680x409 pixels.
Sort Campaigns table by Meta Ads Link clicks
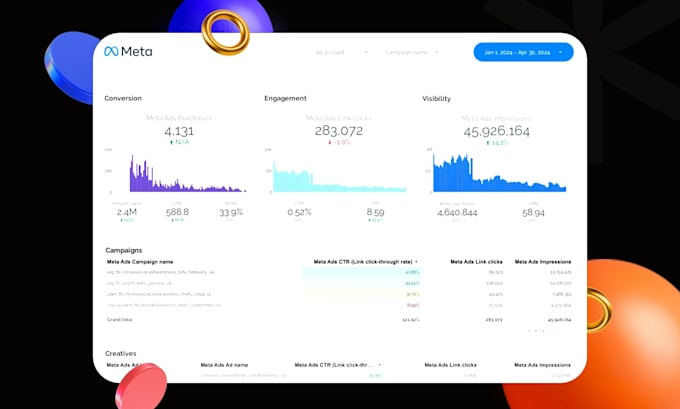tap(476, 262)
